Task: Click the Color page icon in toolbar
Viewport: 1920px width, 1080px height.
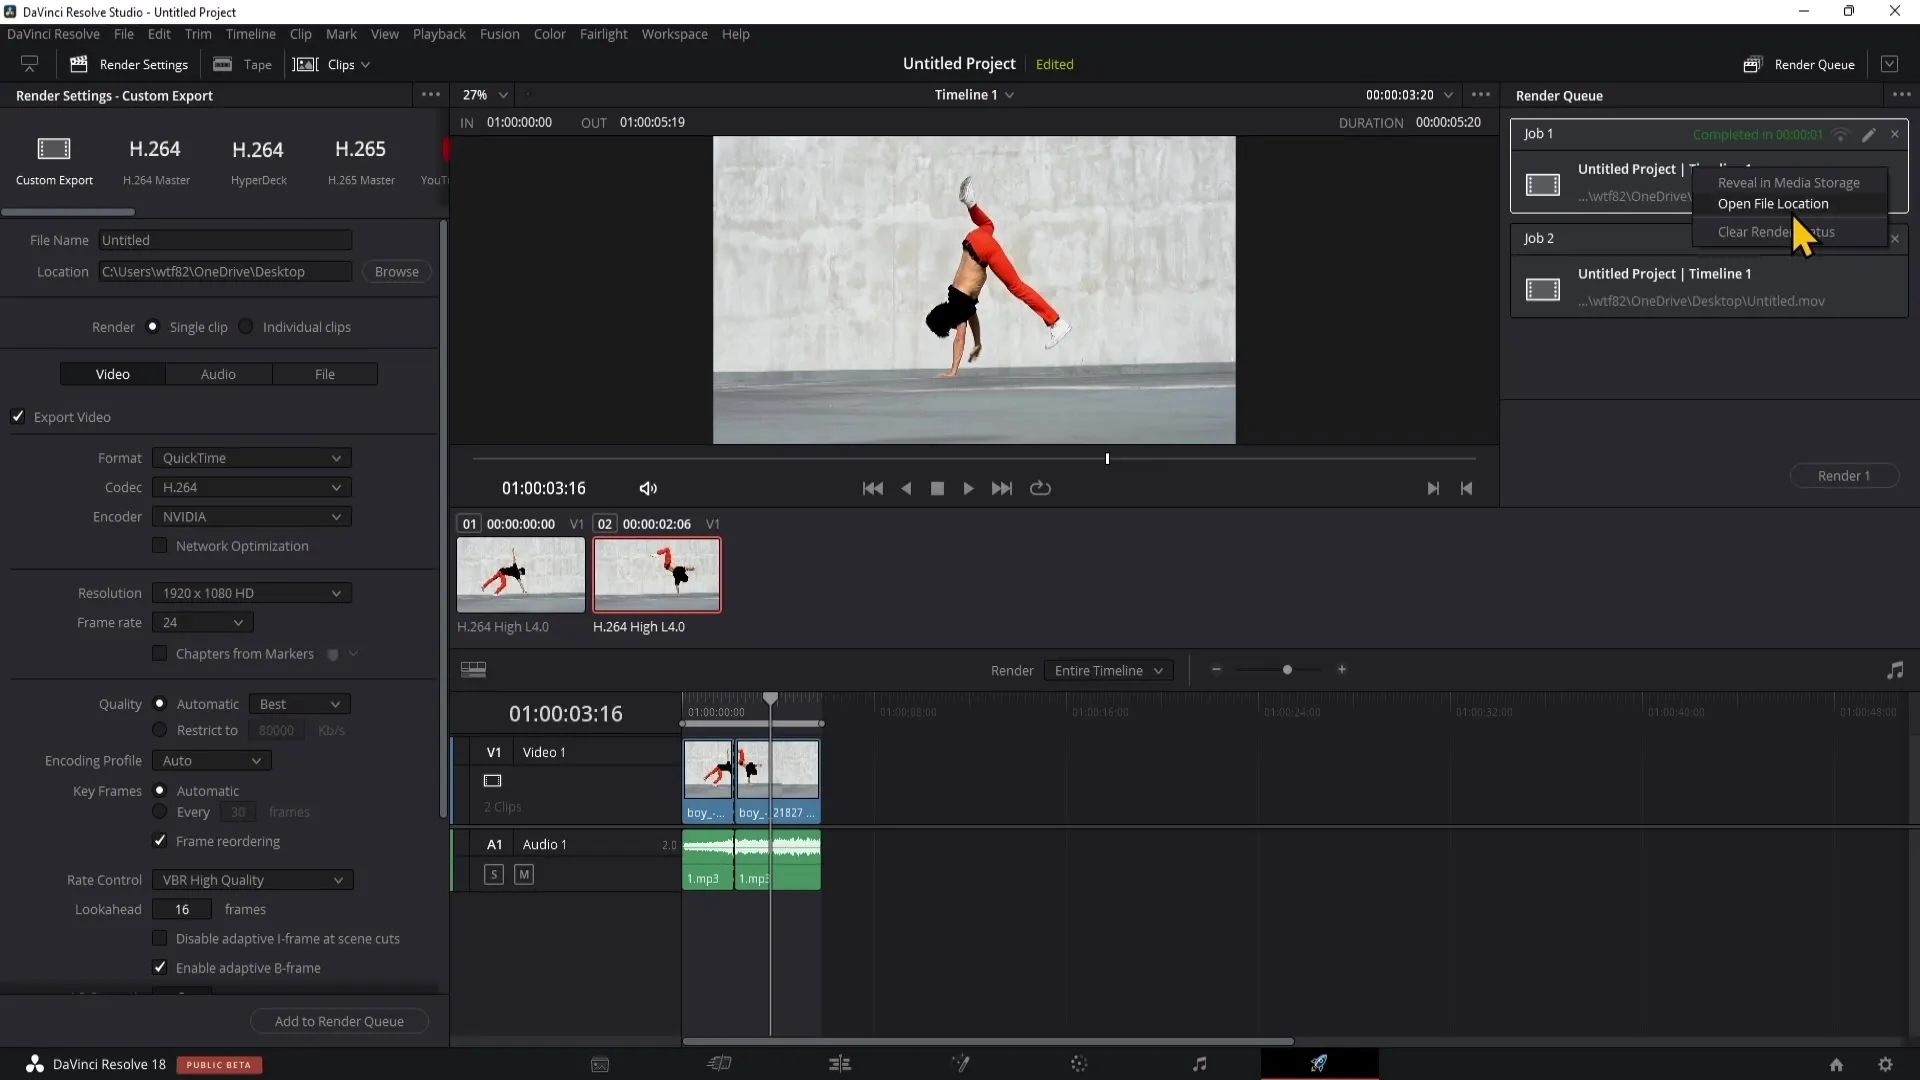Action: pos(1081,1064)
